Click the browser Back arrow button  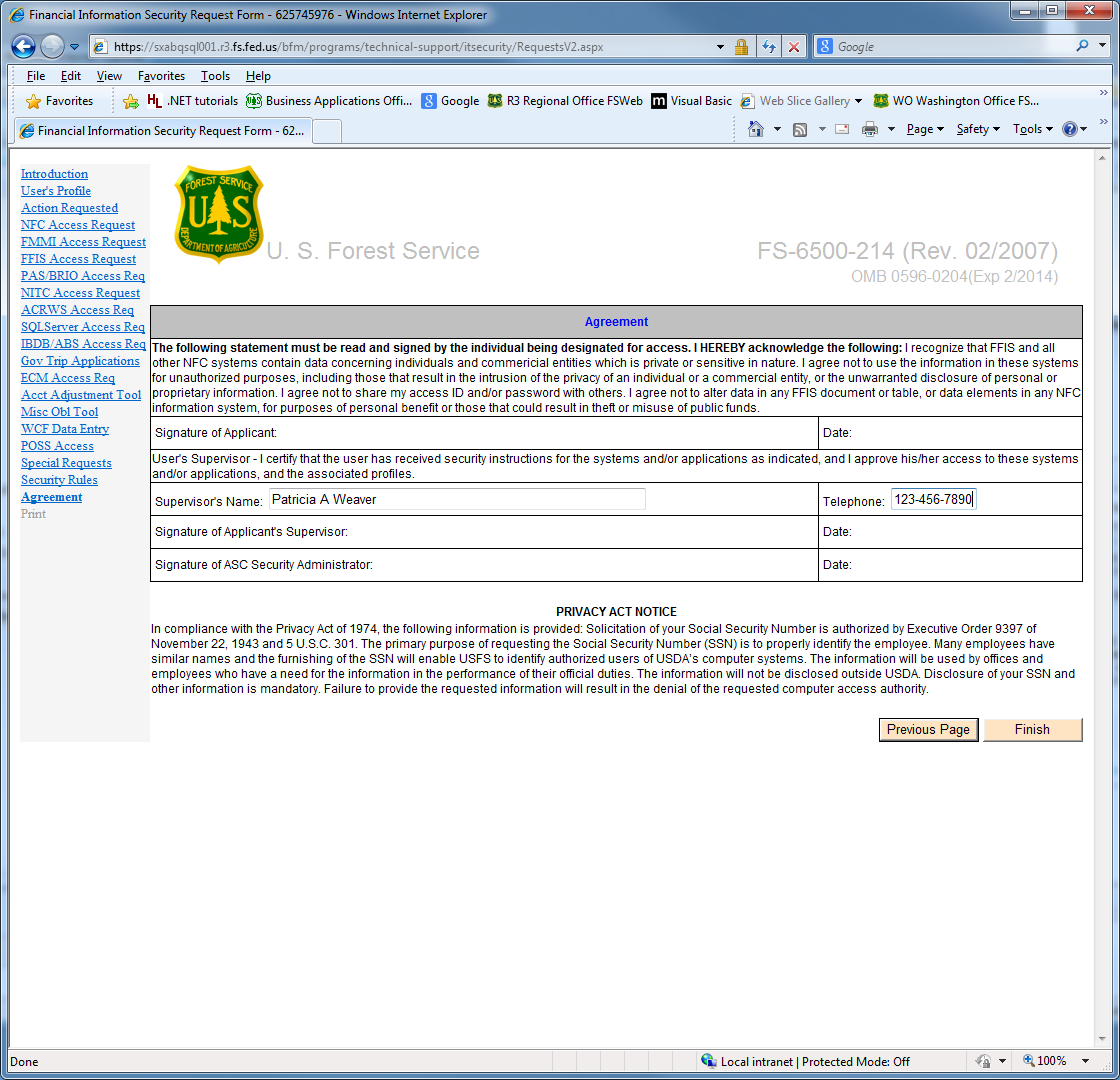(24, 46)
